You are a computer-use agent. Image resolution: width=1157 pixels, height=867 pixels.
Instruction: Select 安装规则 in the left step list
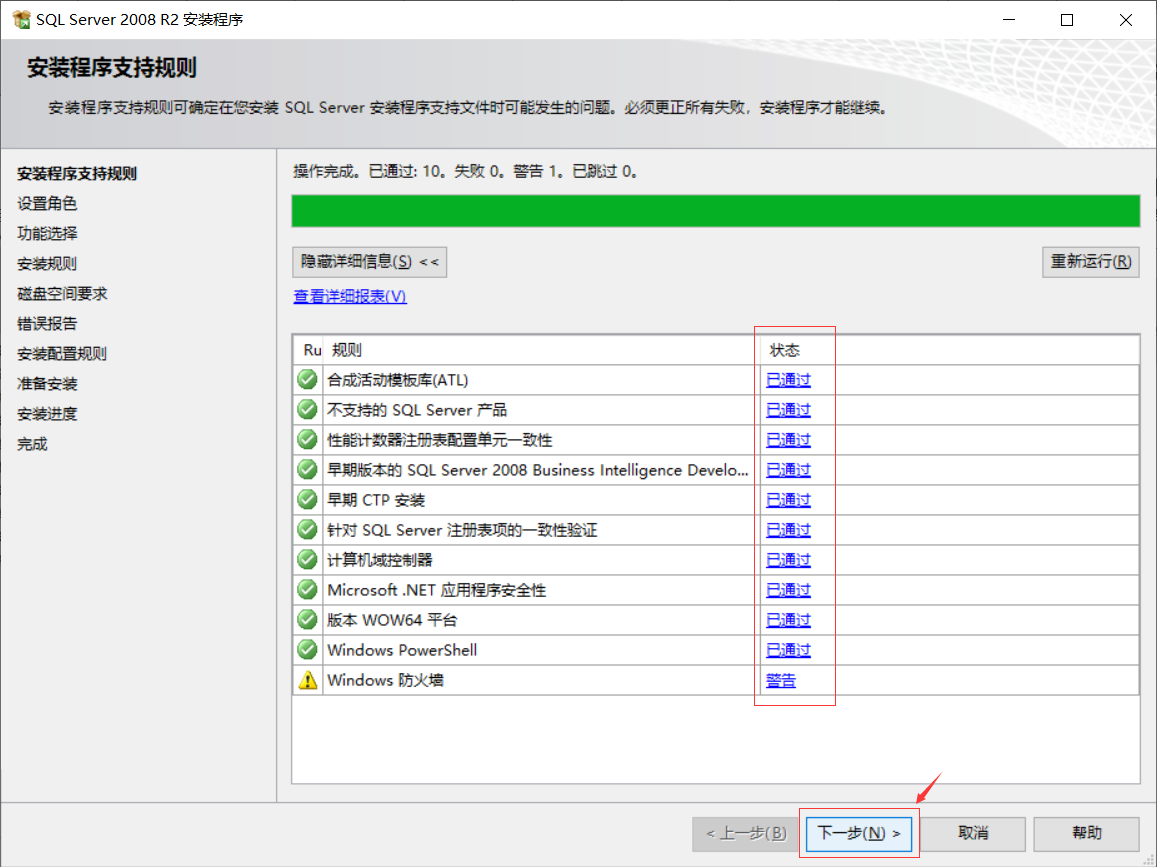point(47,263)
